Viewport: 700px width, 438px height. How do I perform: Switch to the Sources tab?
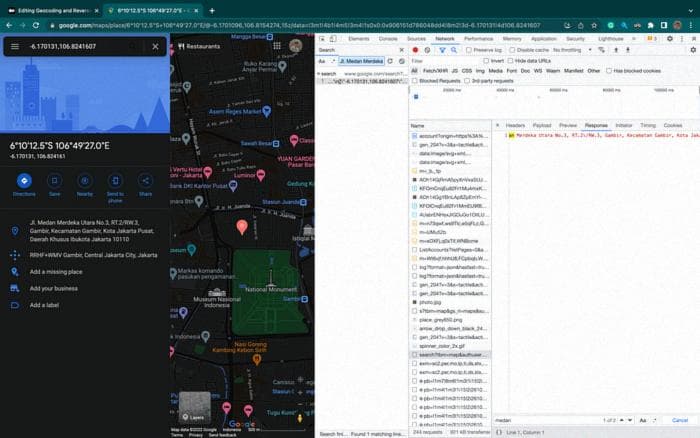click(416, 39)
